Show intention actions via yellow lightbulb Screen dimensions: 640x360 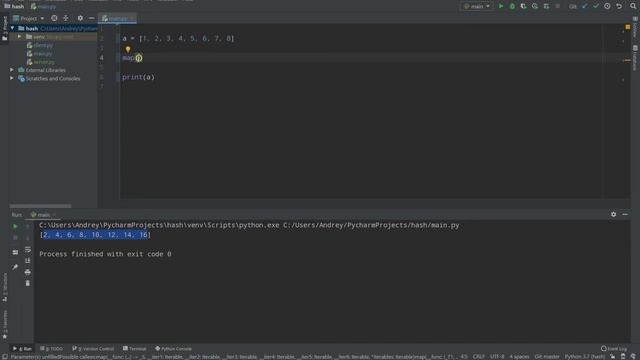coord(128,49)
